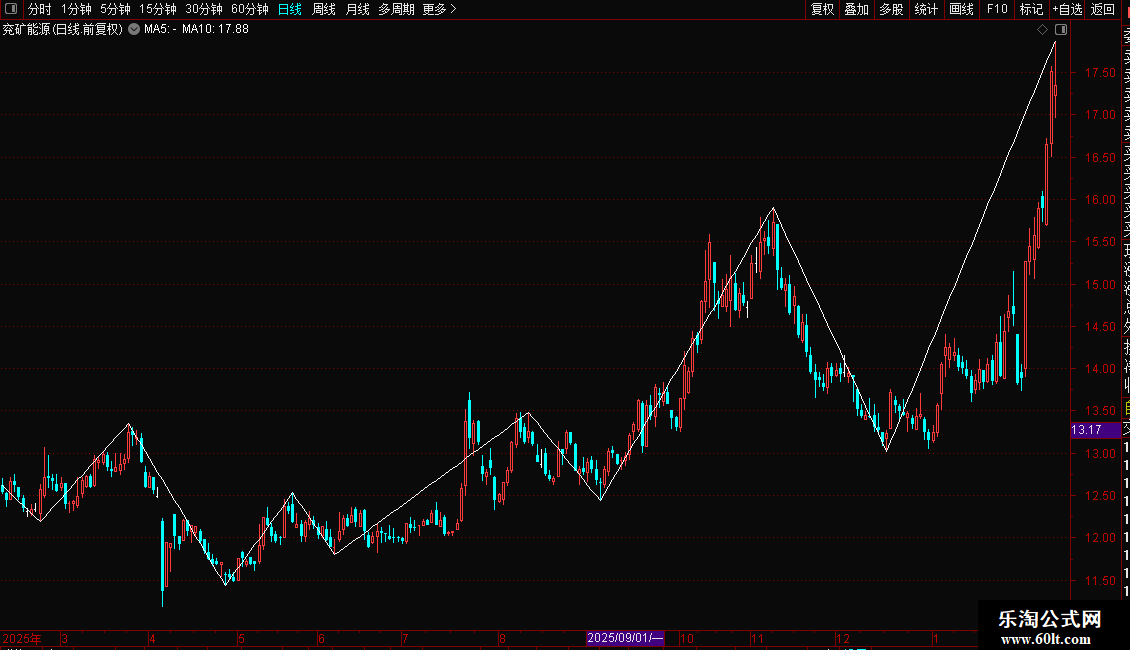Open 多周期 multi-period view
This screenshot has height=650, width=1130.
point(396,9)
